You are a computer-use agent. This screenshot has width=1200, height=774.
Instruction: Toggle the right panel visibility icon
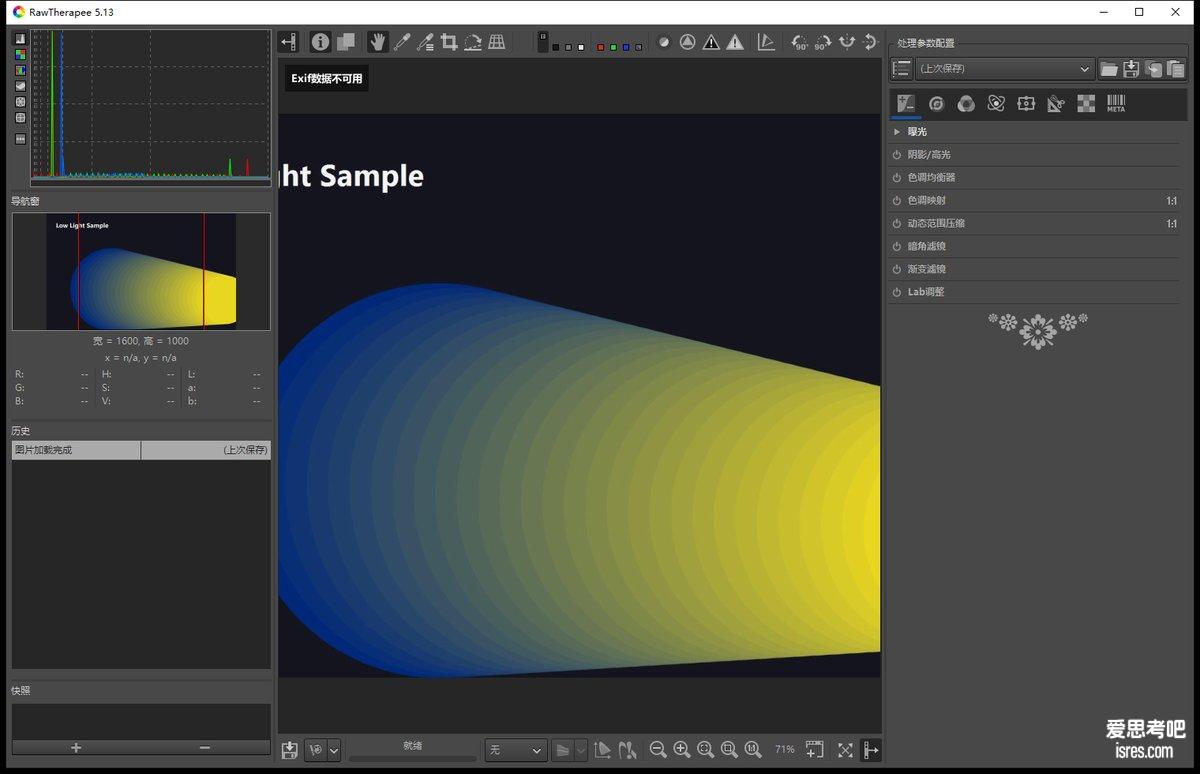click(x=871, y=749)
